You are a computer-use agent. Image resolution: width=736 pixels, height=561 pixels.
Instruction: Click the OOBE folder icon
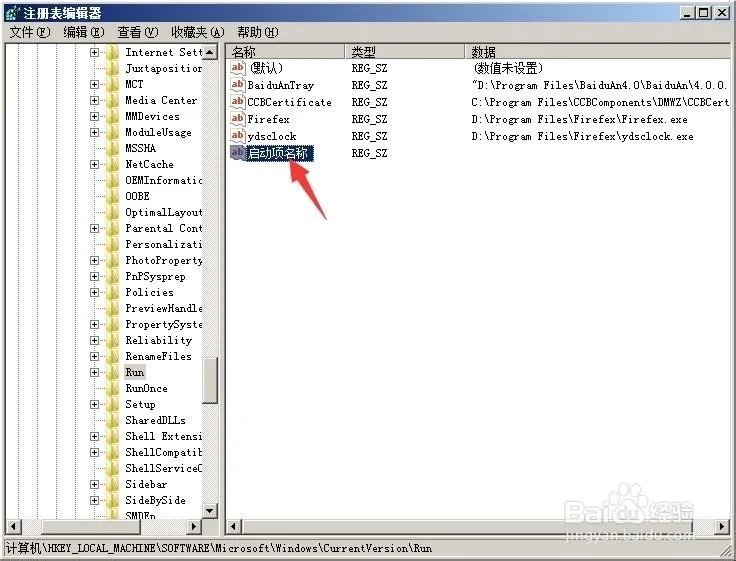113,196
